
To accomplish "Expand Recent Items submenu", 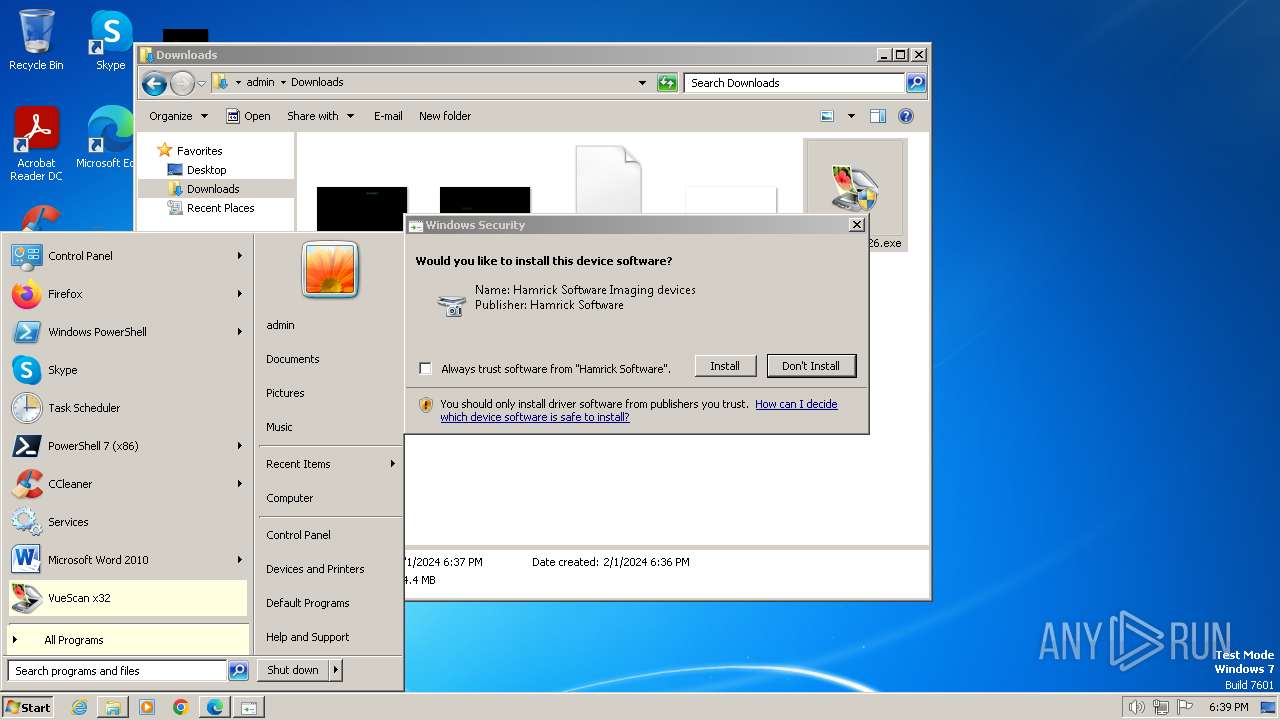I will pyautogui.click(x=330, y=464).
